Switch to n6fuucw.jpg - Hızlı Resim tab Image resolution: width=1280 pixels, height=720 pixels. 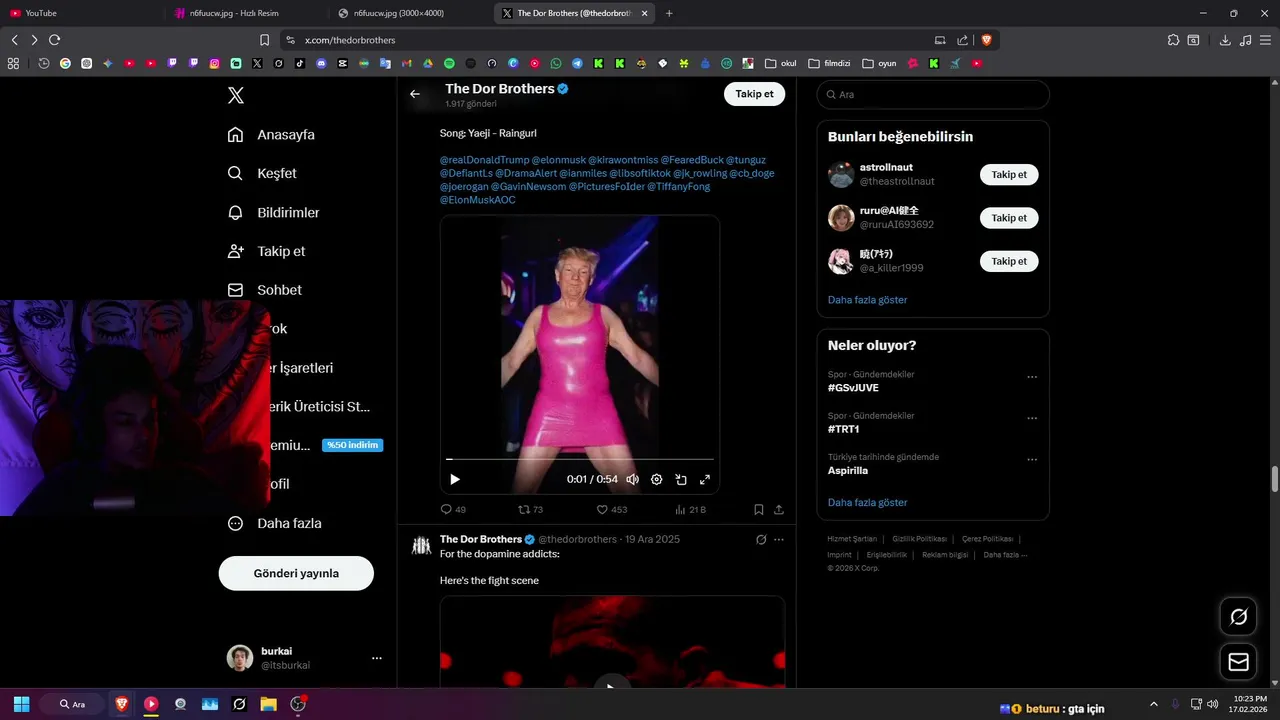pyautogui.click(x=246, y=13)
